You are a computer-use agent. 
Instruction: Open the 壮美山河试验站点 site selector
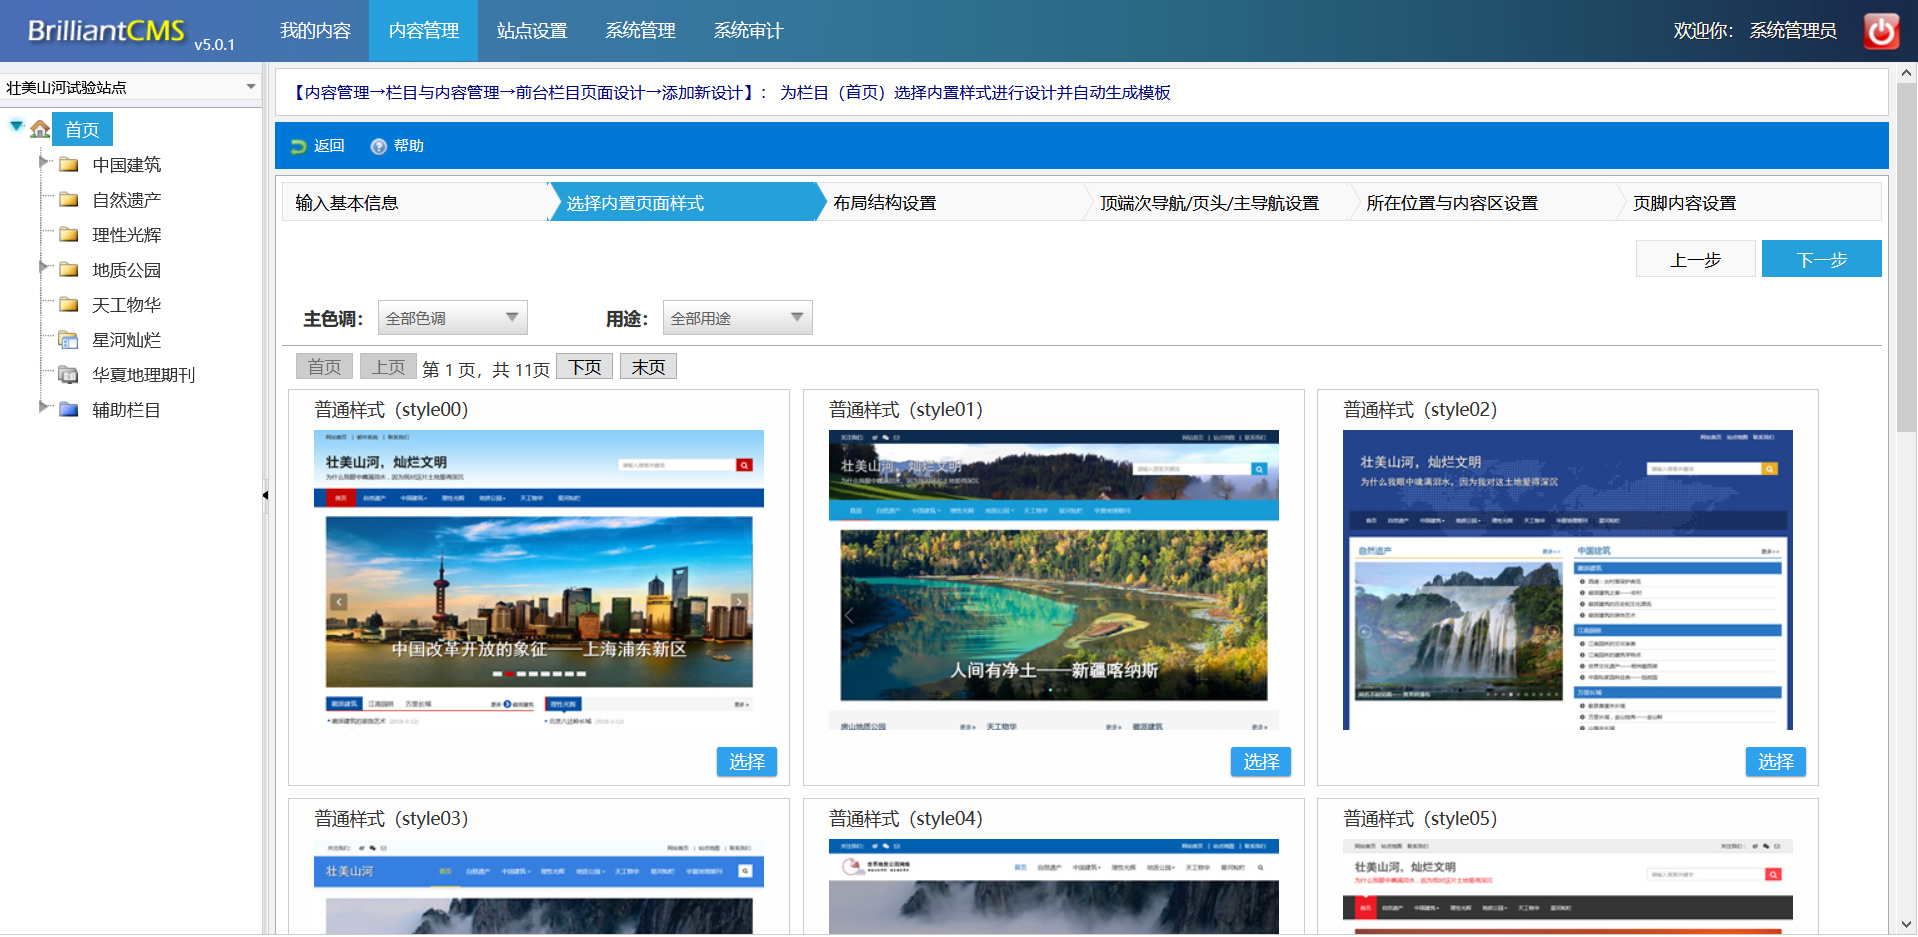pyautogui.click(x=131, y=88)
